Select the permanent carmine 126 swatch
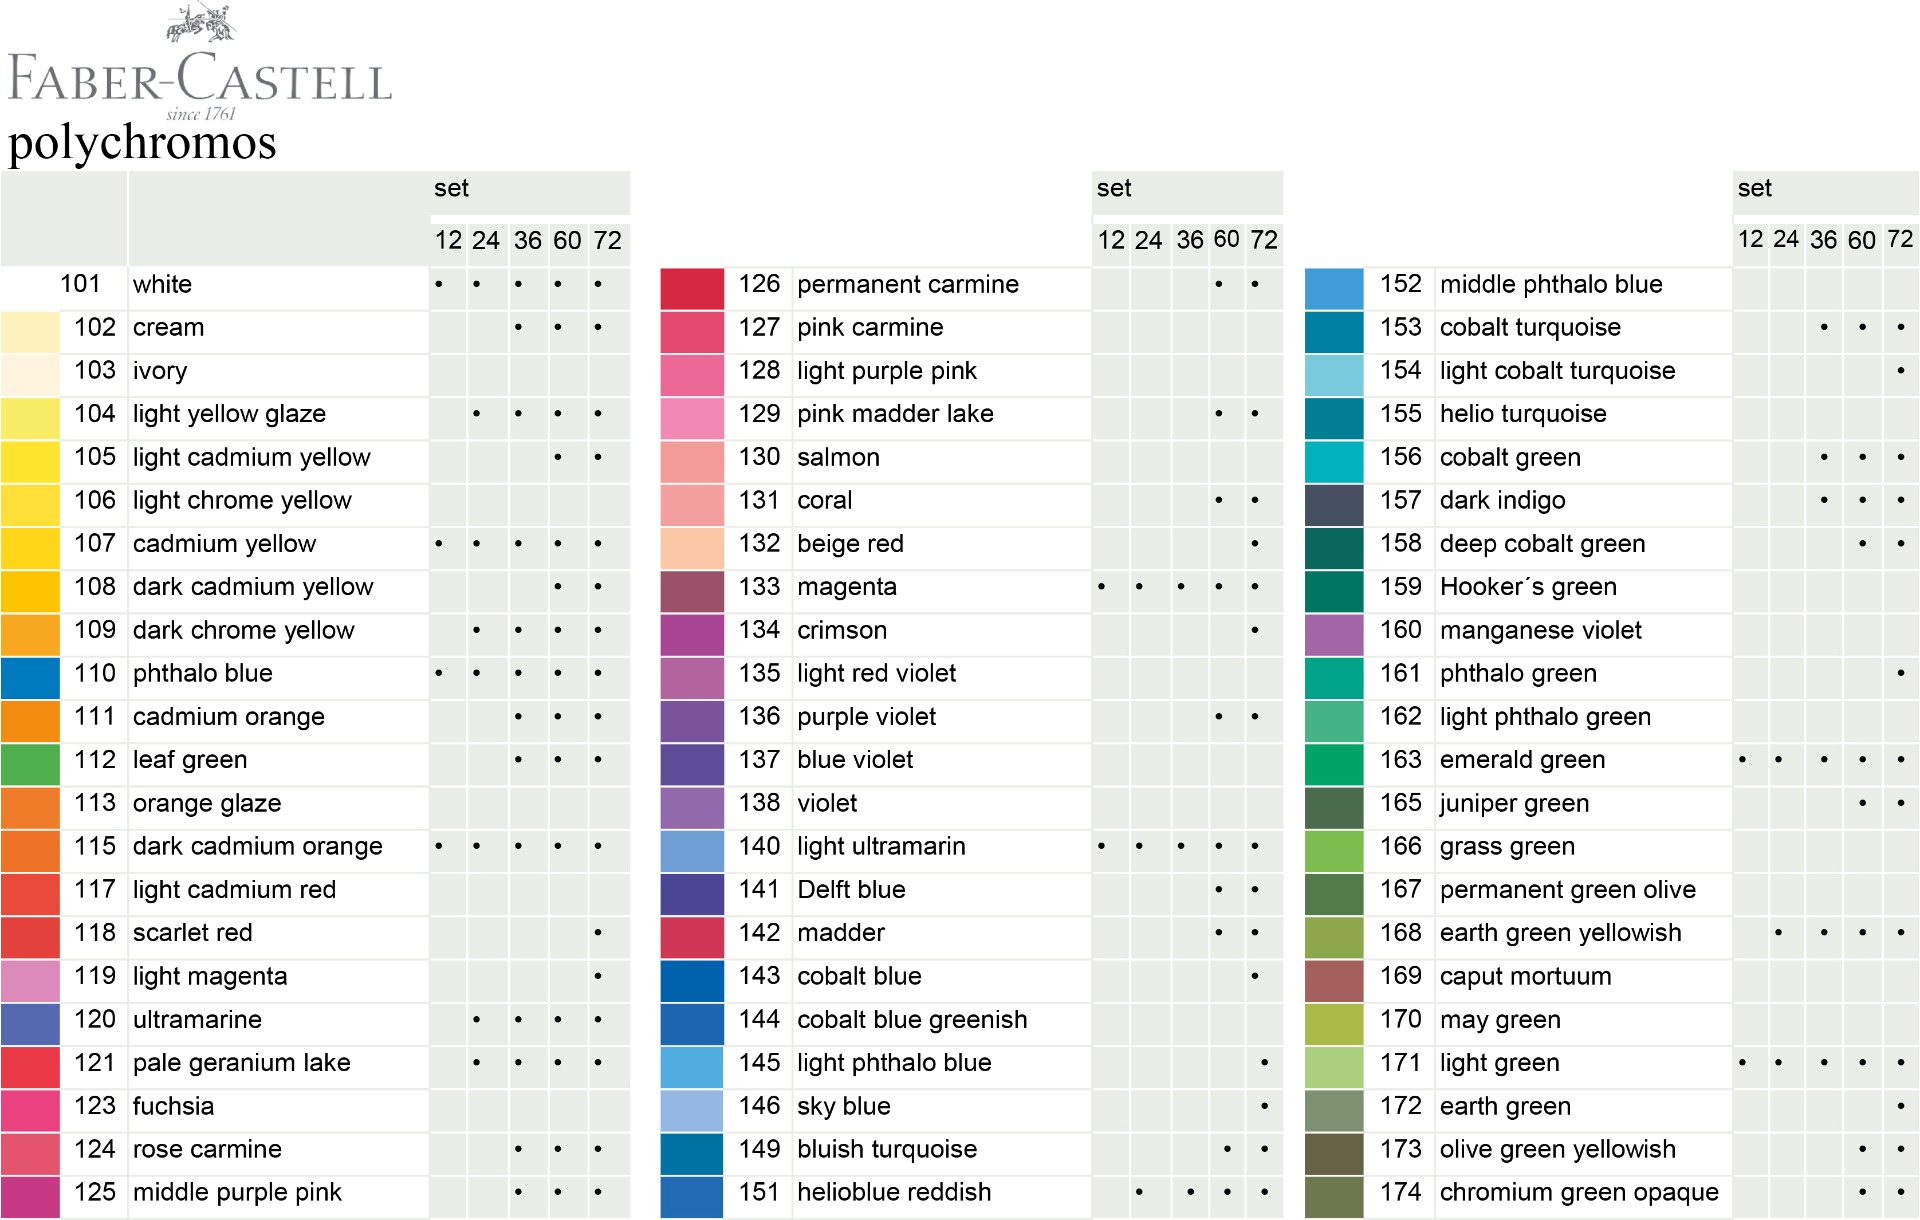Image resolution: width=1920 pixels, height=1220 pixels. click(x=692, y=288)
